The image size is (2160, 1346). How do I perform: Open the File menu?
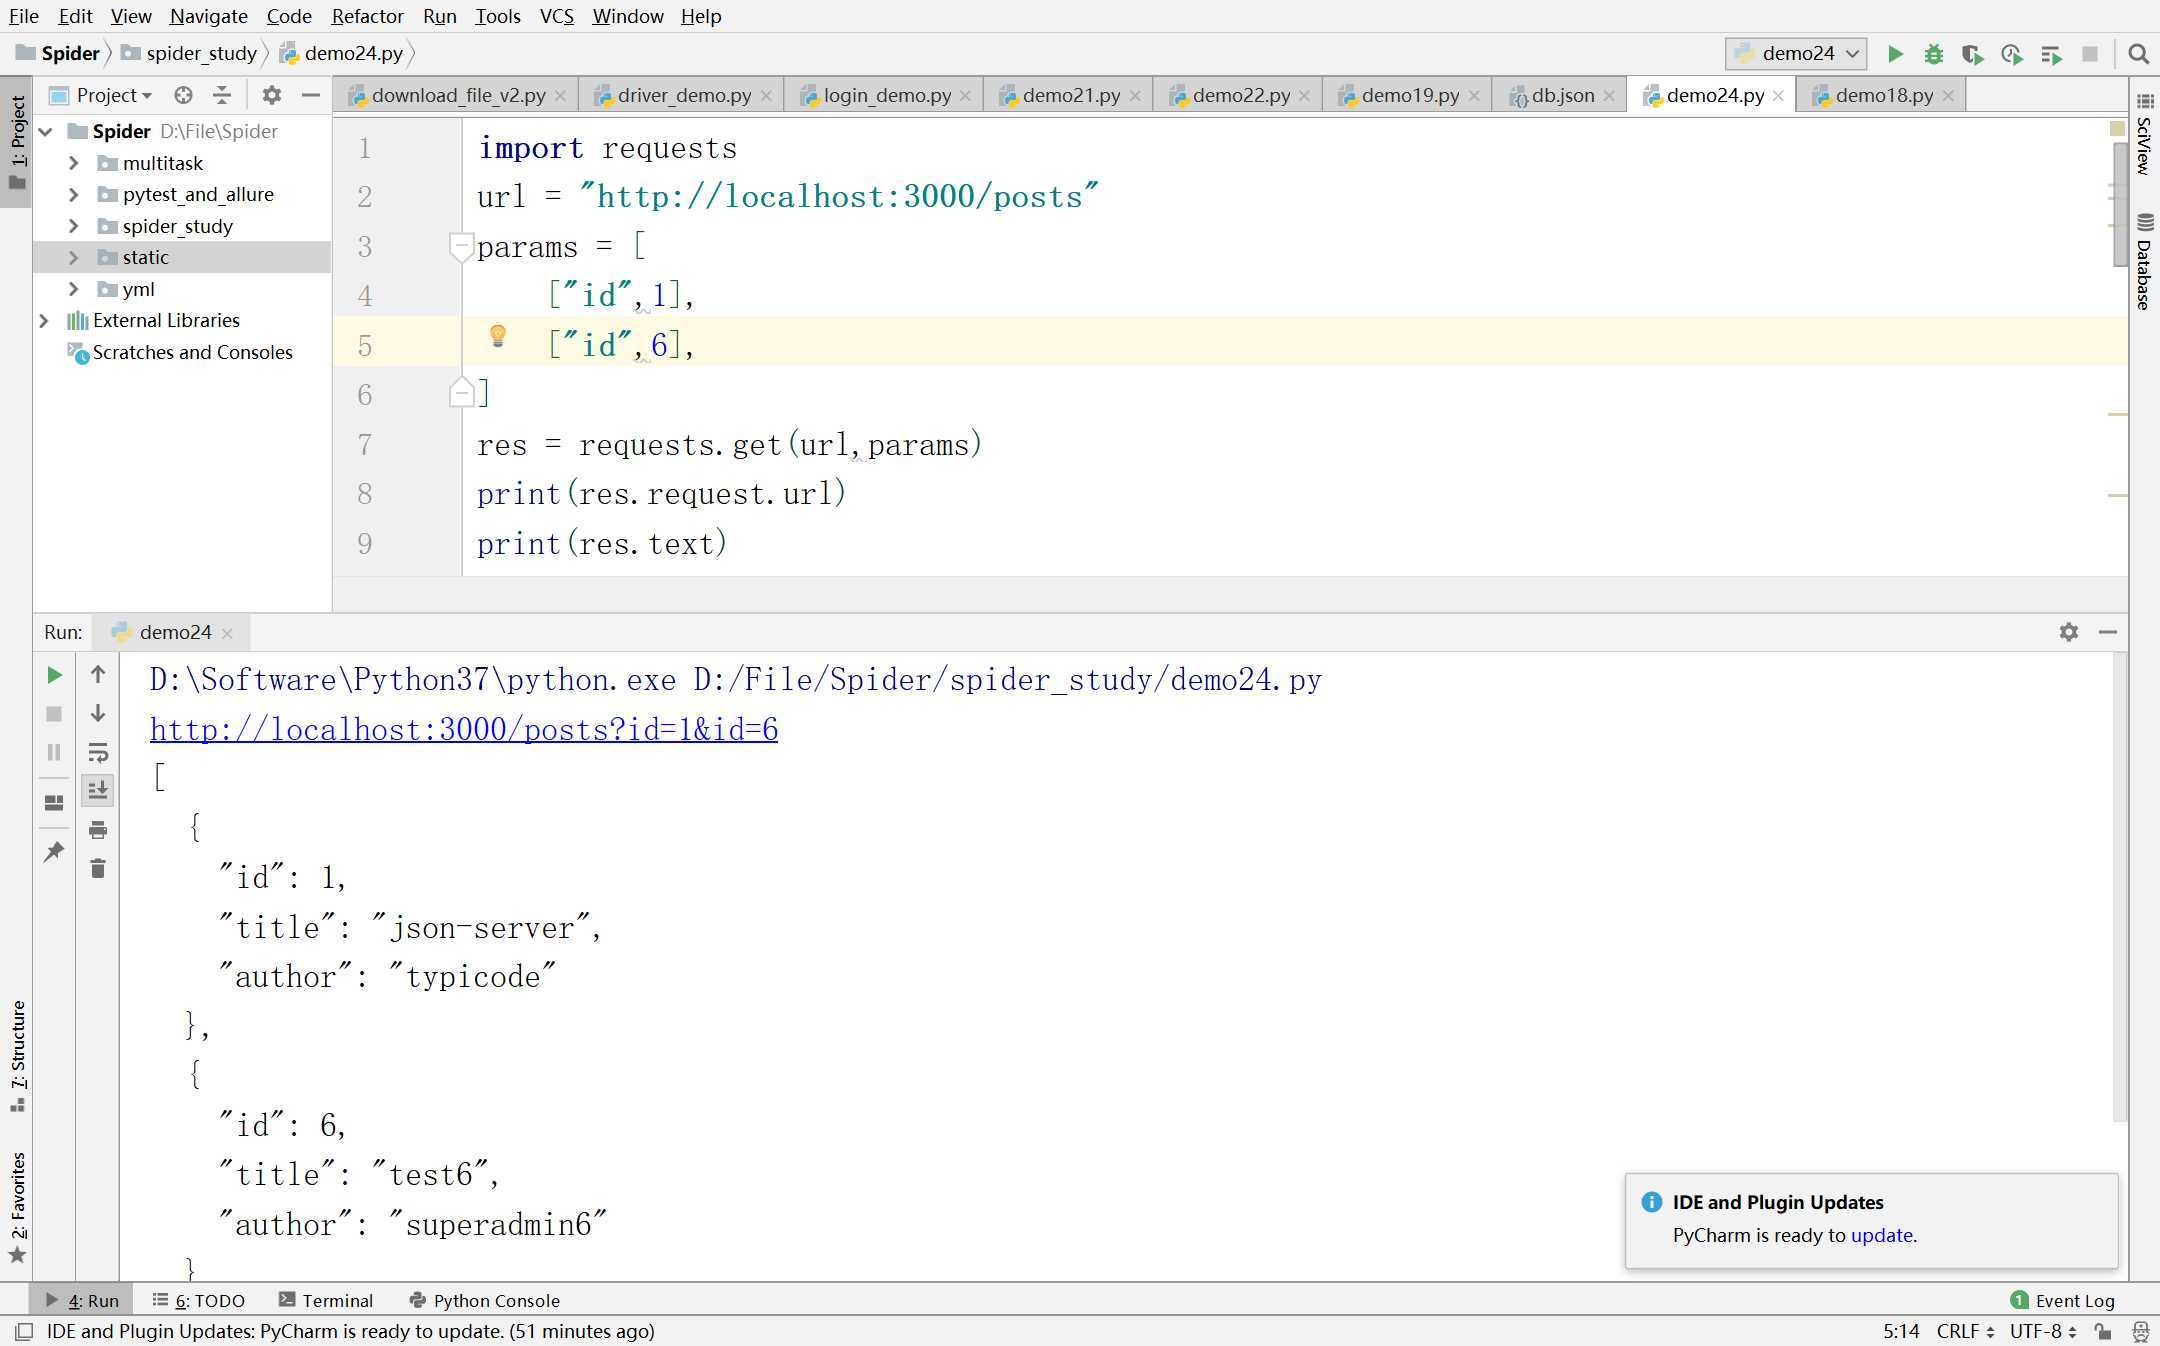pos(23,16)
